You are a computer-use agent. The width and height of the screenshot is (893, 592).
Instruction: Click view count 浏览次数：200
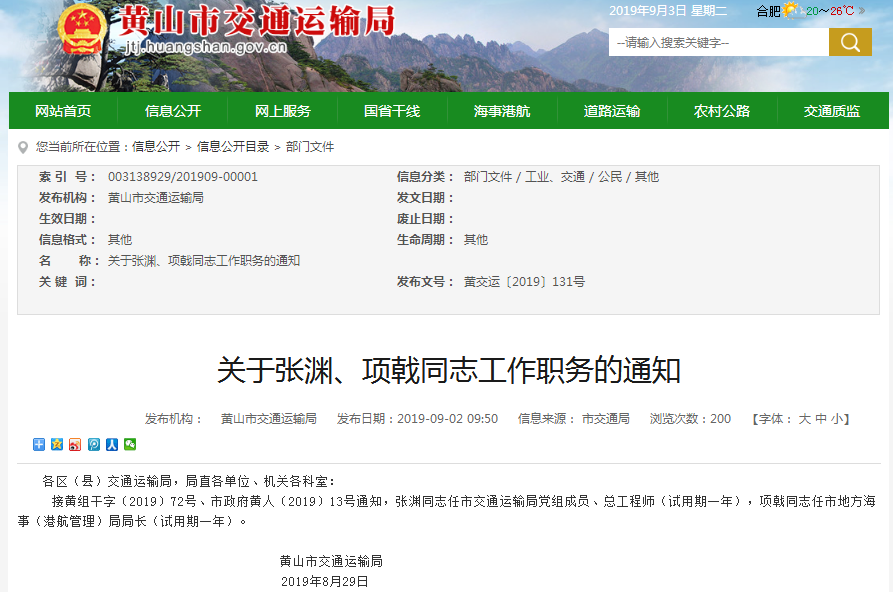(x=690, y=419)
